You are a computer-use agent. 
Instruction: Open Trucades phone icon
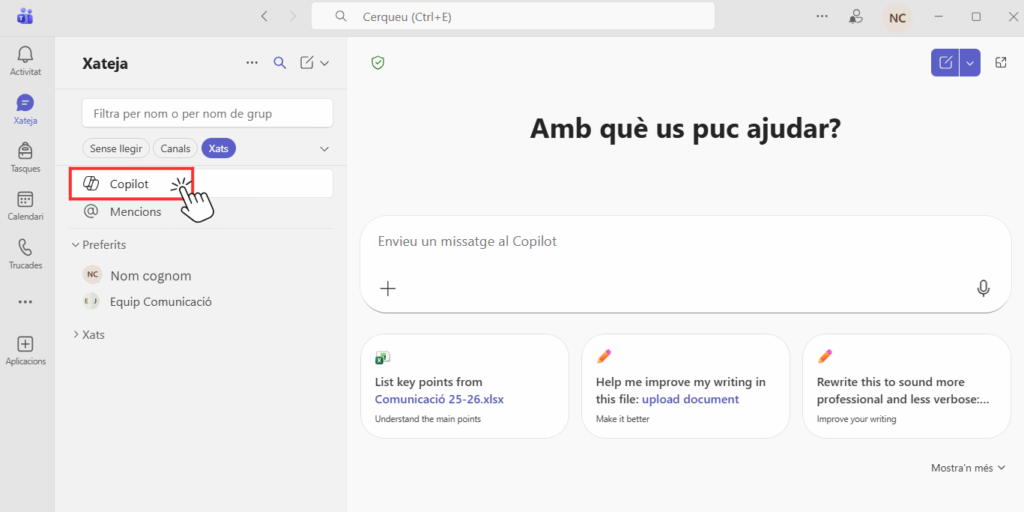[25, 253]
